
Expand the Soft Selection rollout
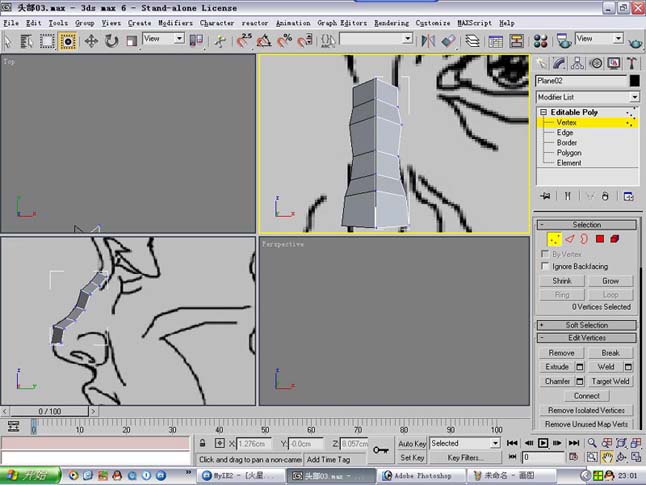pyautogui.click(x=587, y=325)
